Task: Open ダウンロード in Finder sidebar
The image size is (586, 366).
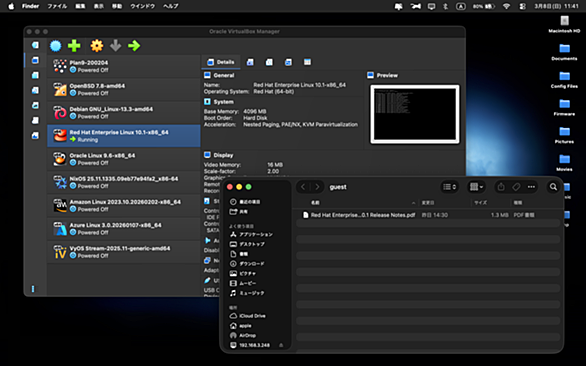Action: (252, 264)
